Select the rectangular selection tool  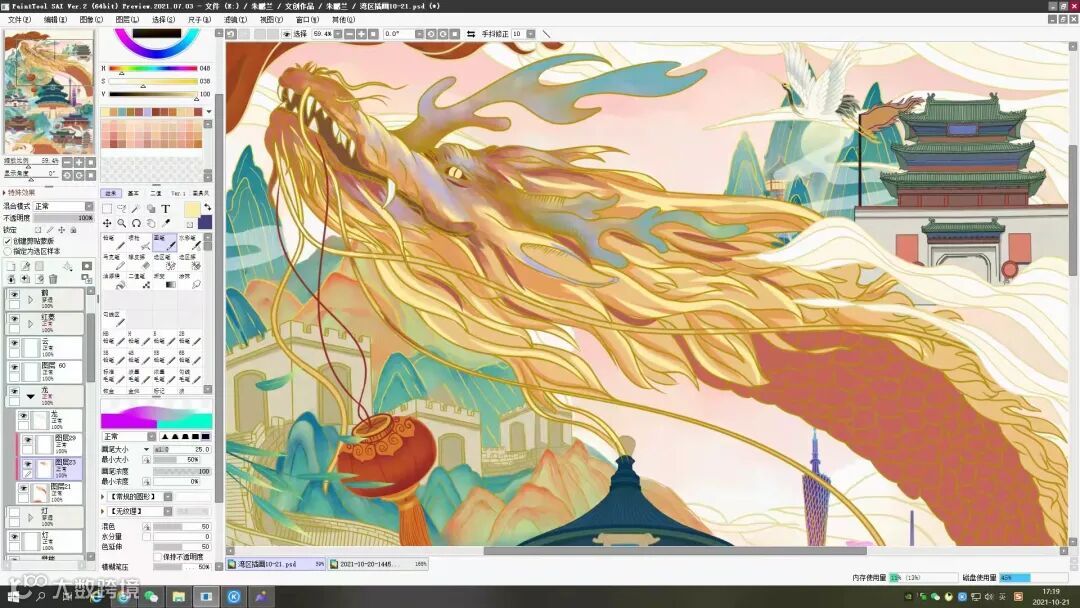click(107, 209)
